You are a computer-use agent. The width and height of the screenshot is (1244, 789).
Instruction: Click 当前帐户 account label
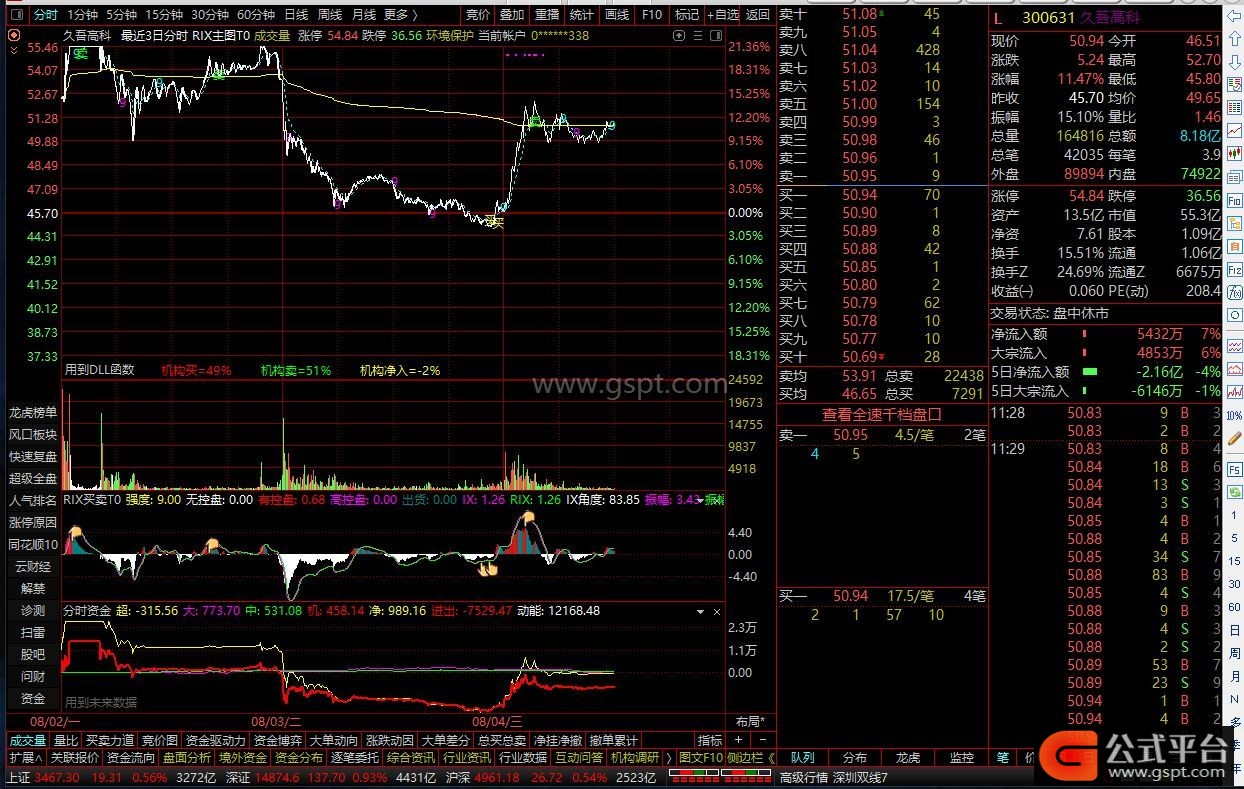[x=501, y=35]
